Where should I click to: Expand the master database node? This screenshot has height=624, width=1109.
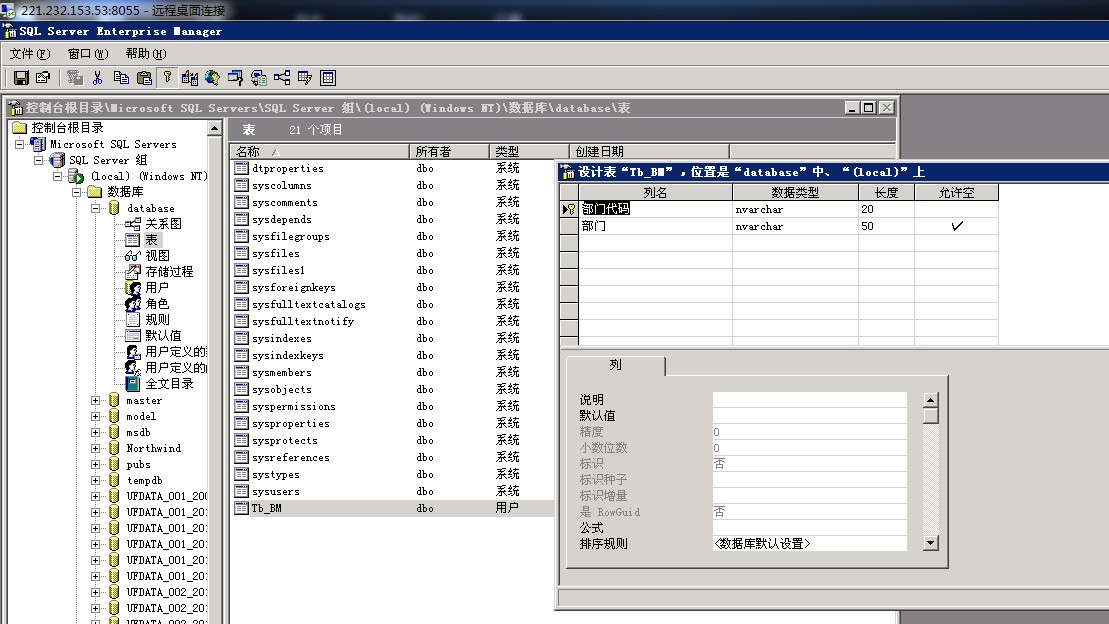click(95, 400)
